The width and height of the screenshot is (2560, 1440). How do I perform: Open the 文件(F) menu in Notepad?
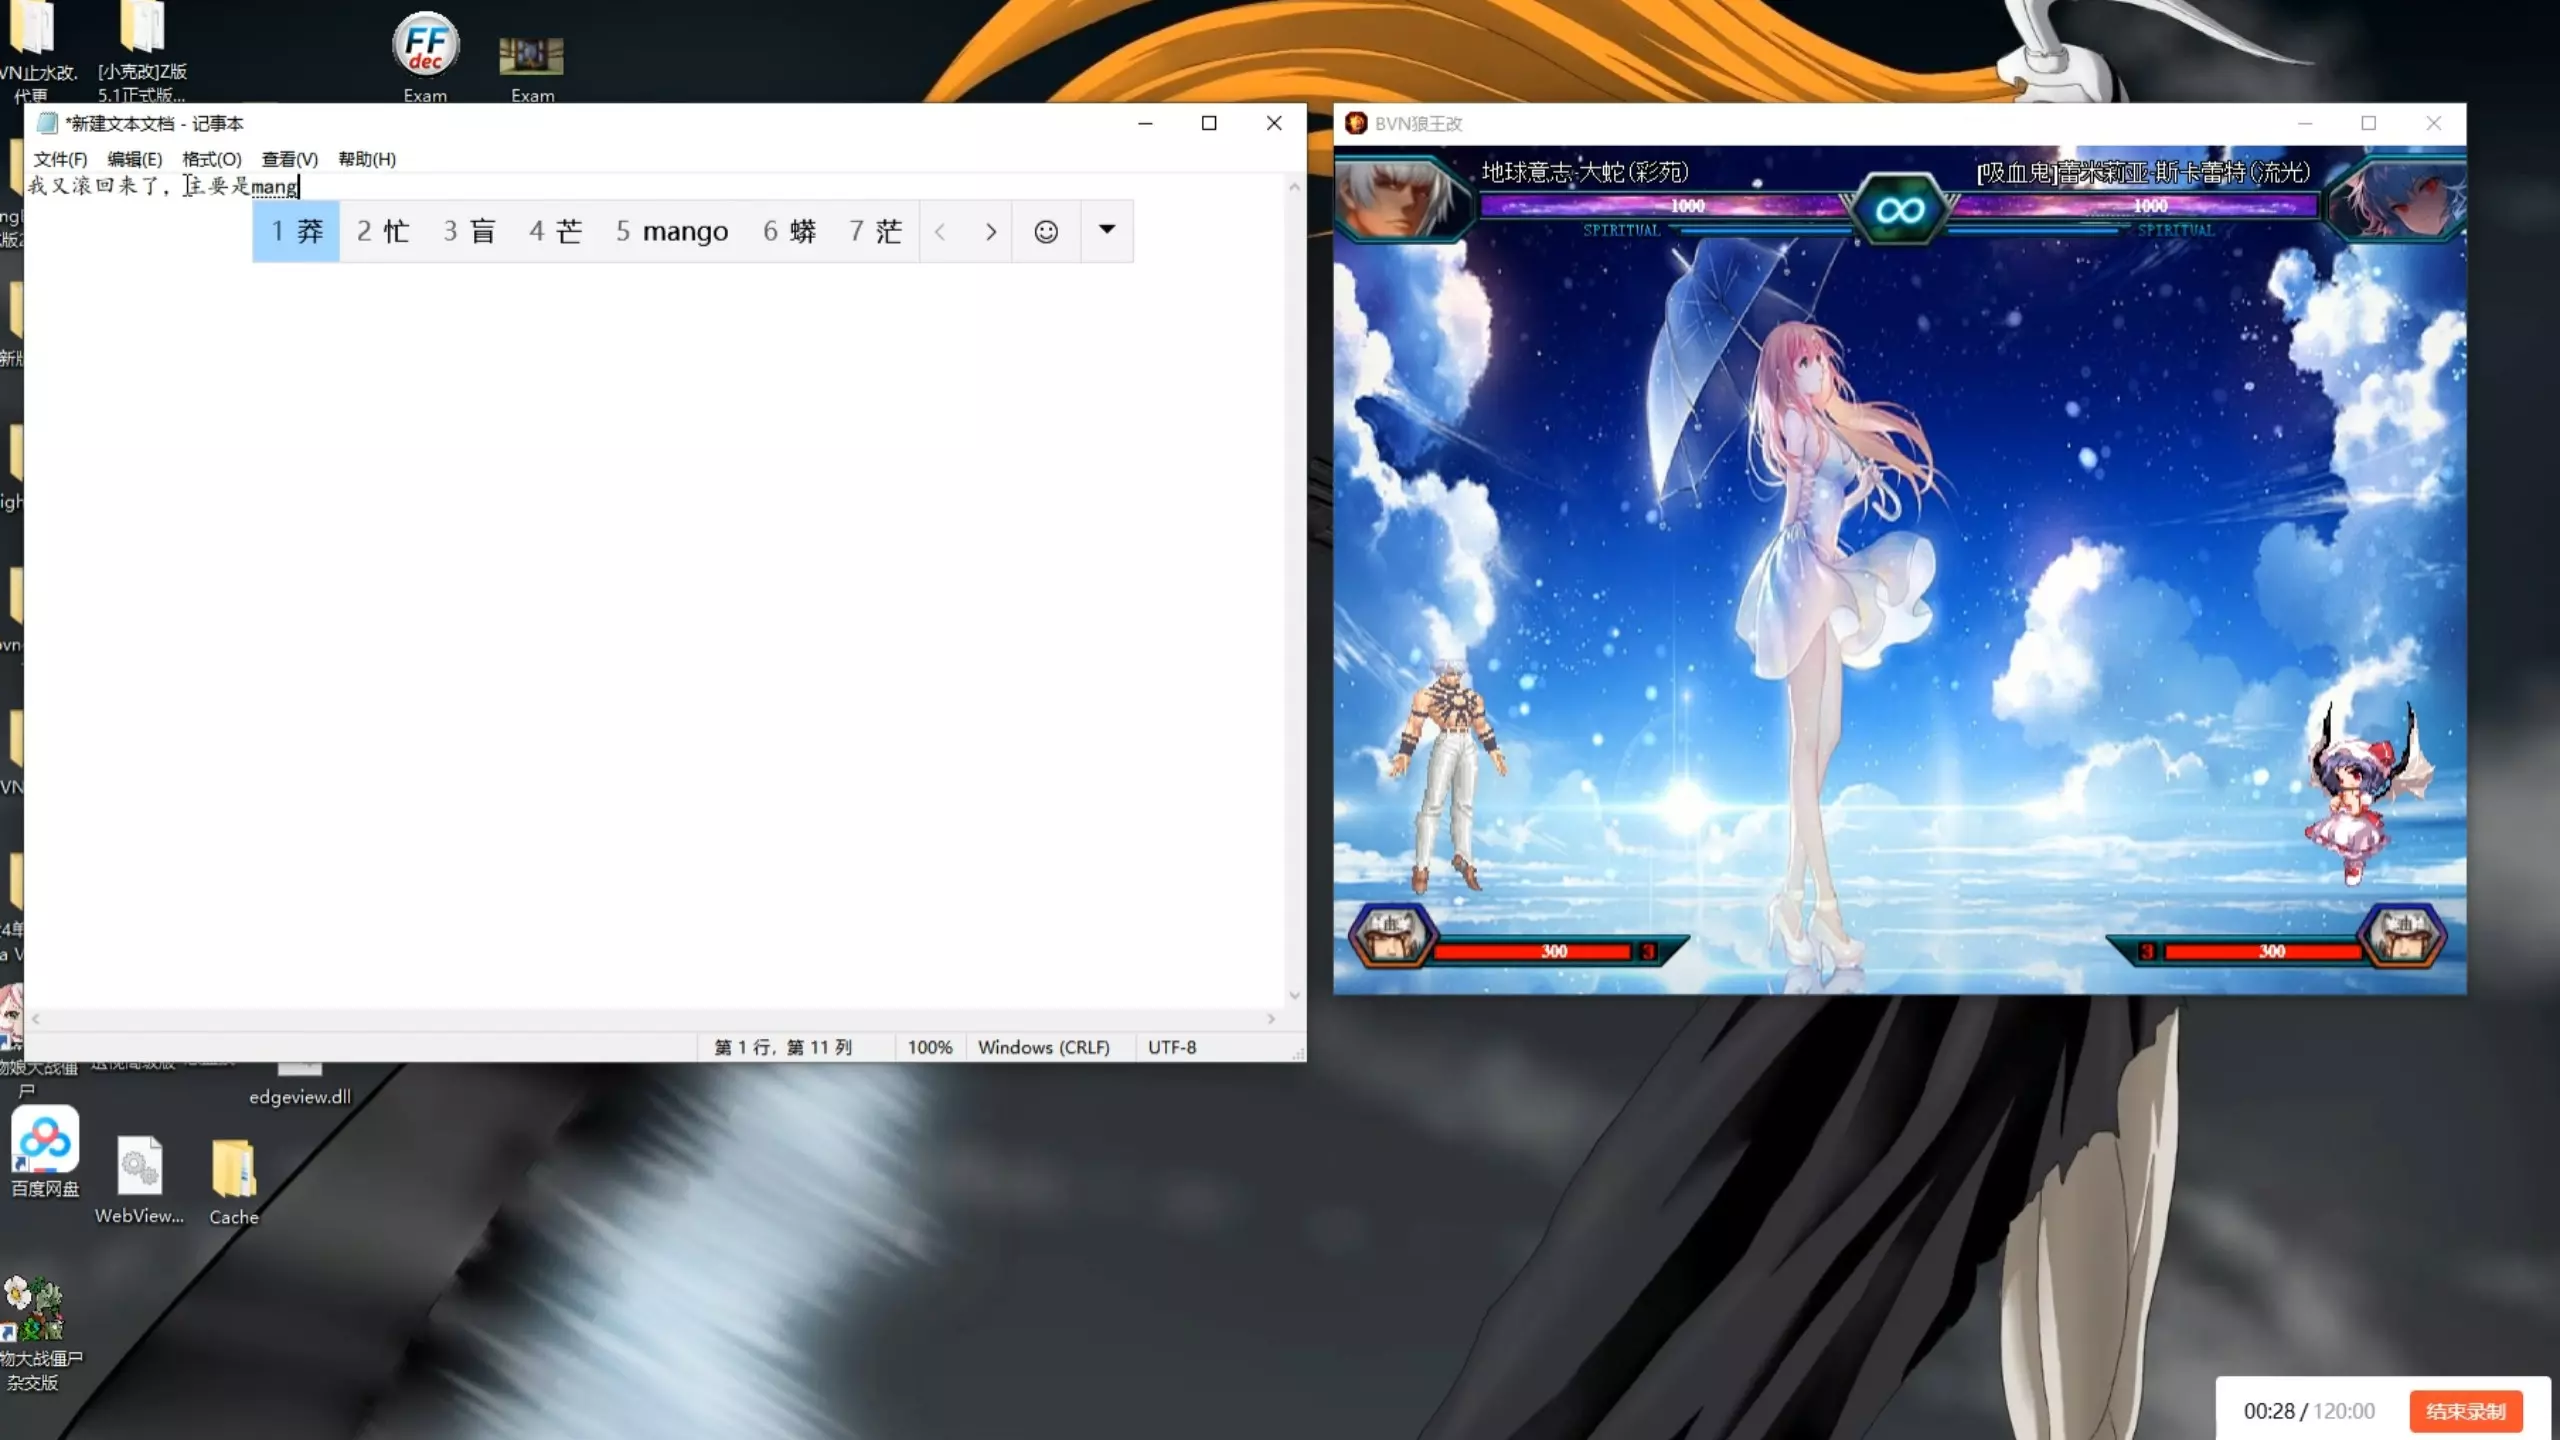click(60, 159)
